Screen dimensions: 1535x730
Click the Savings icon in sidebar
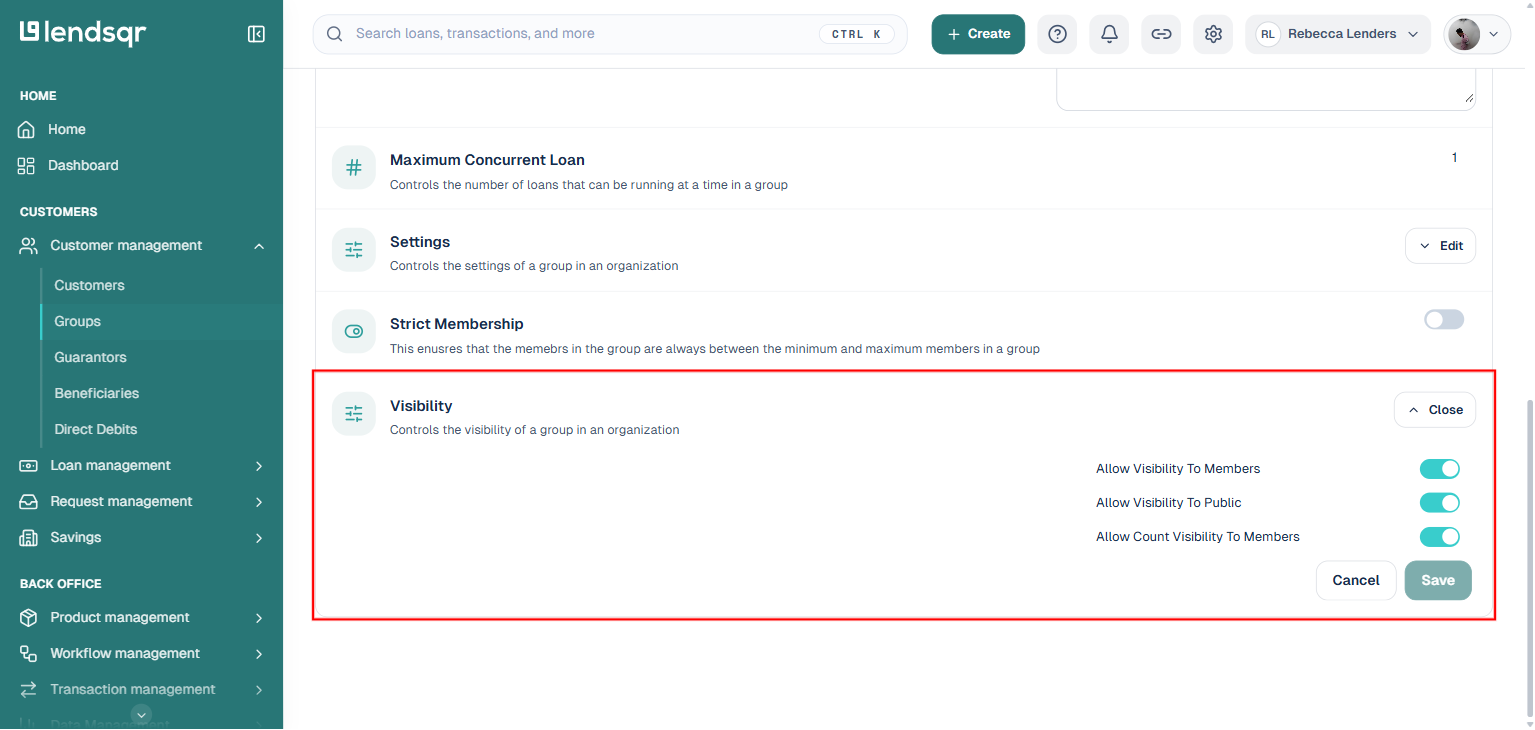click(29, 537)
